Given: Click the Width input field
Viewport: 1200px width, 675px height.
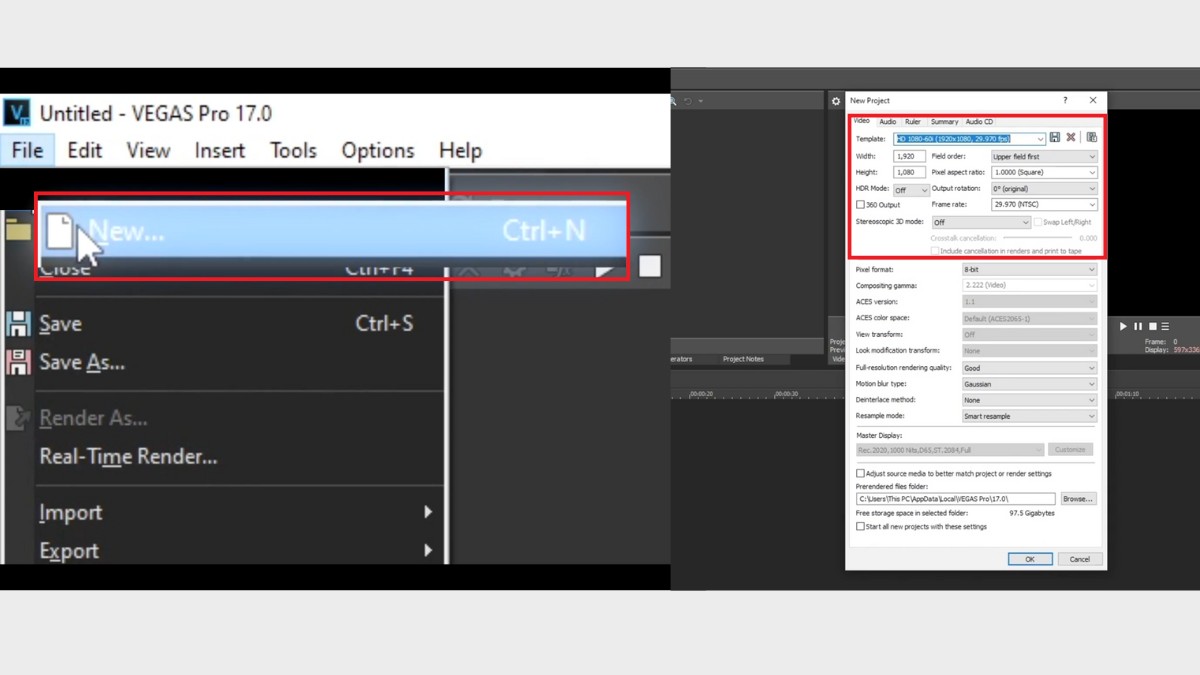Looking at the screenshot, I should pos(909,157).
